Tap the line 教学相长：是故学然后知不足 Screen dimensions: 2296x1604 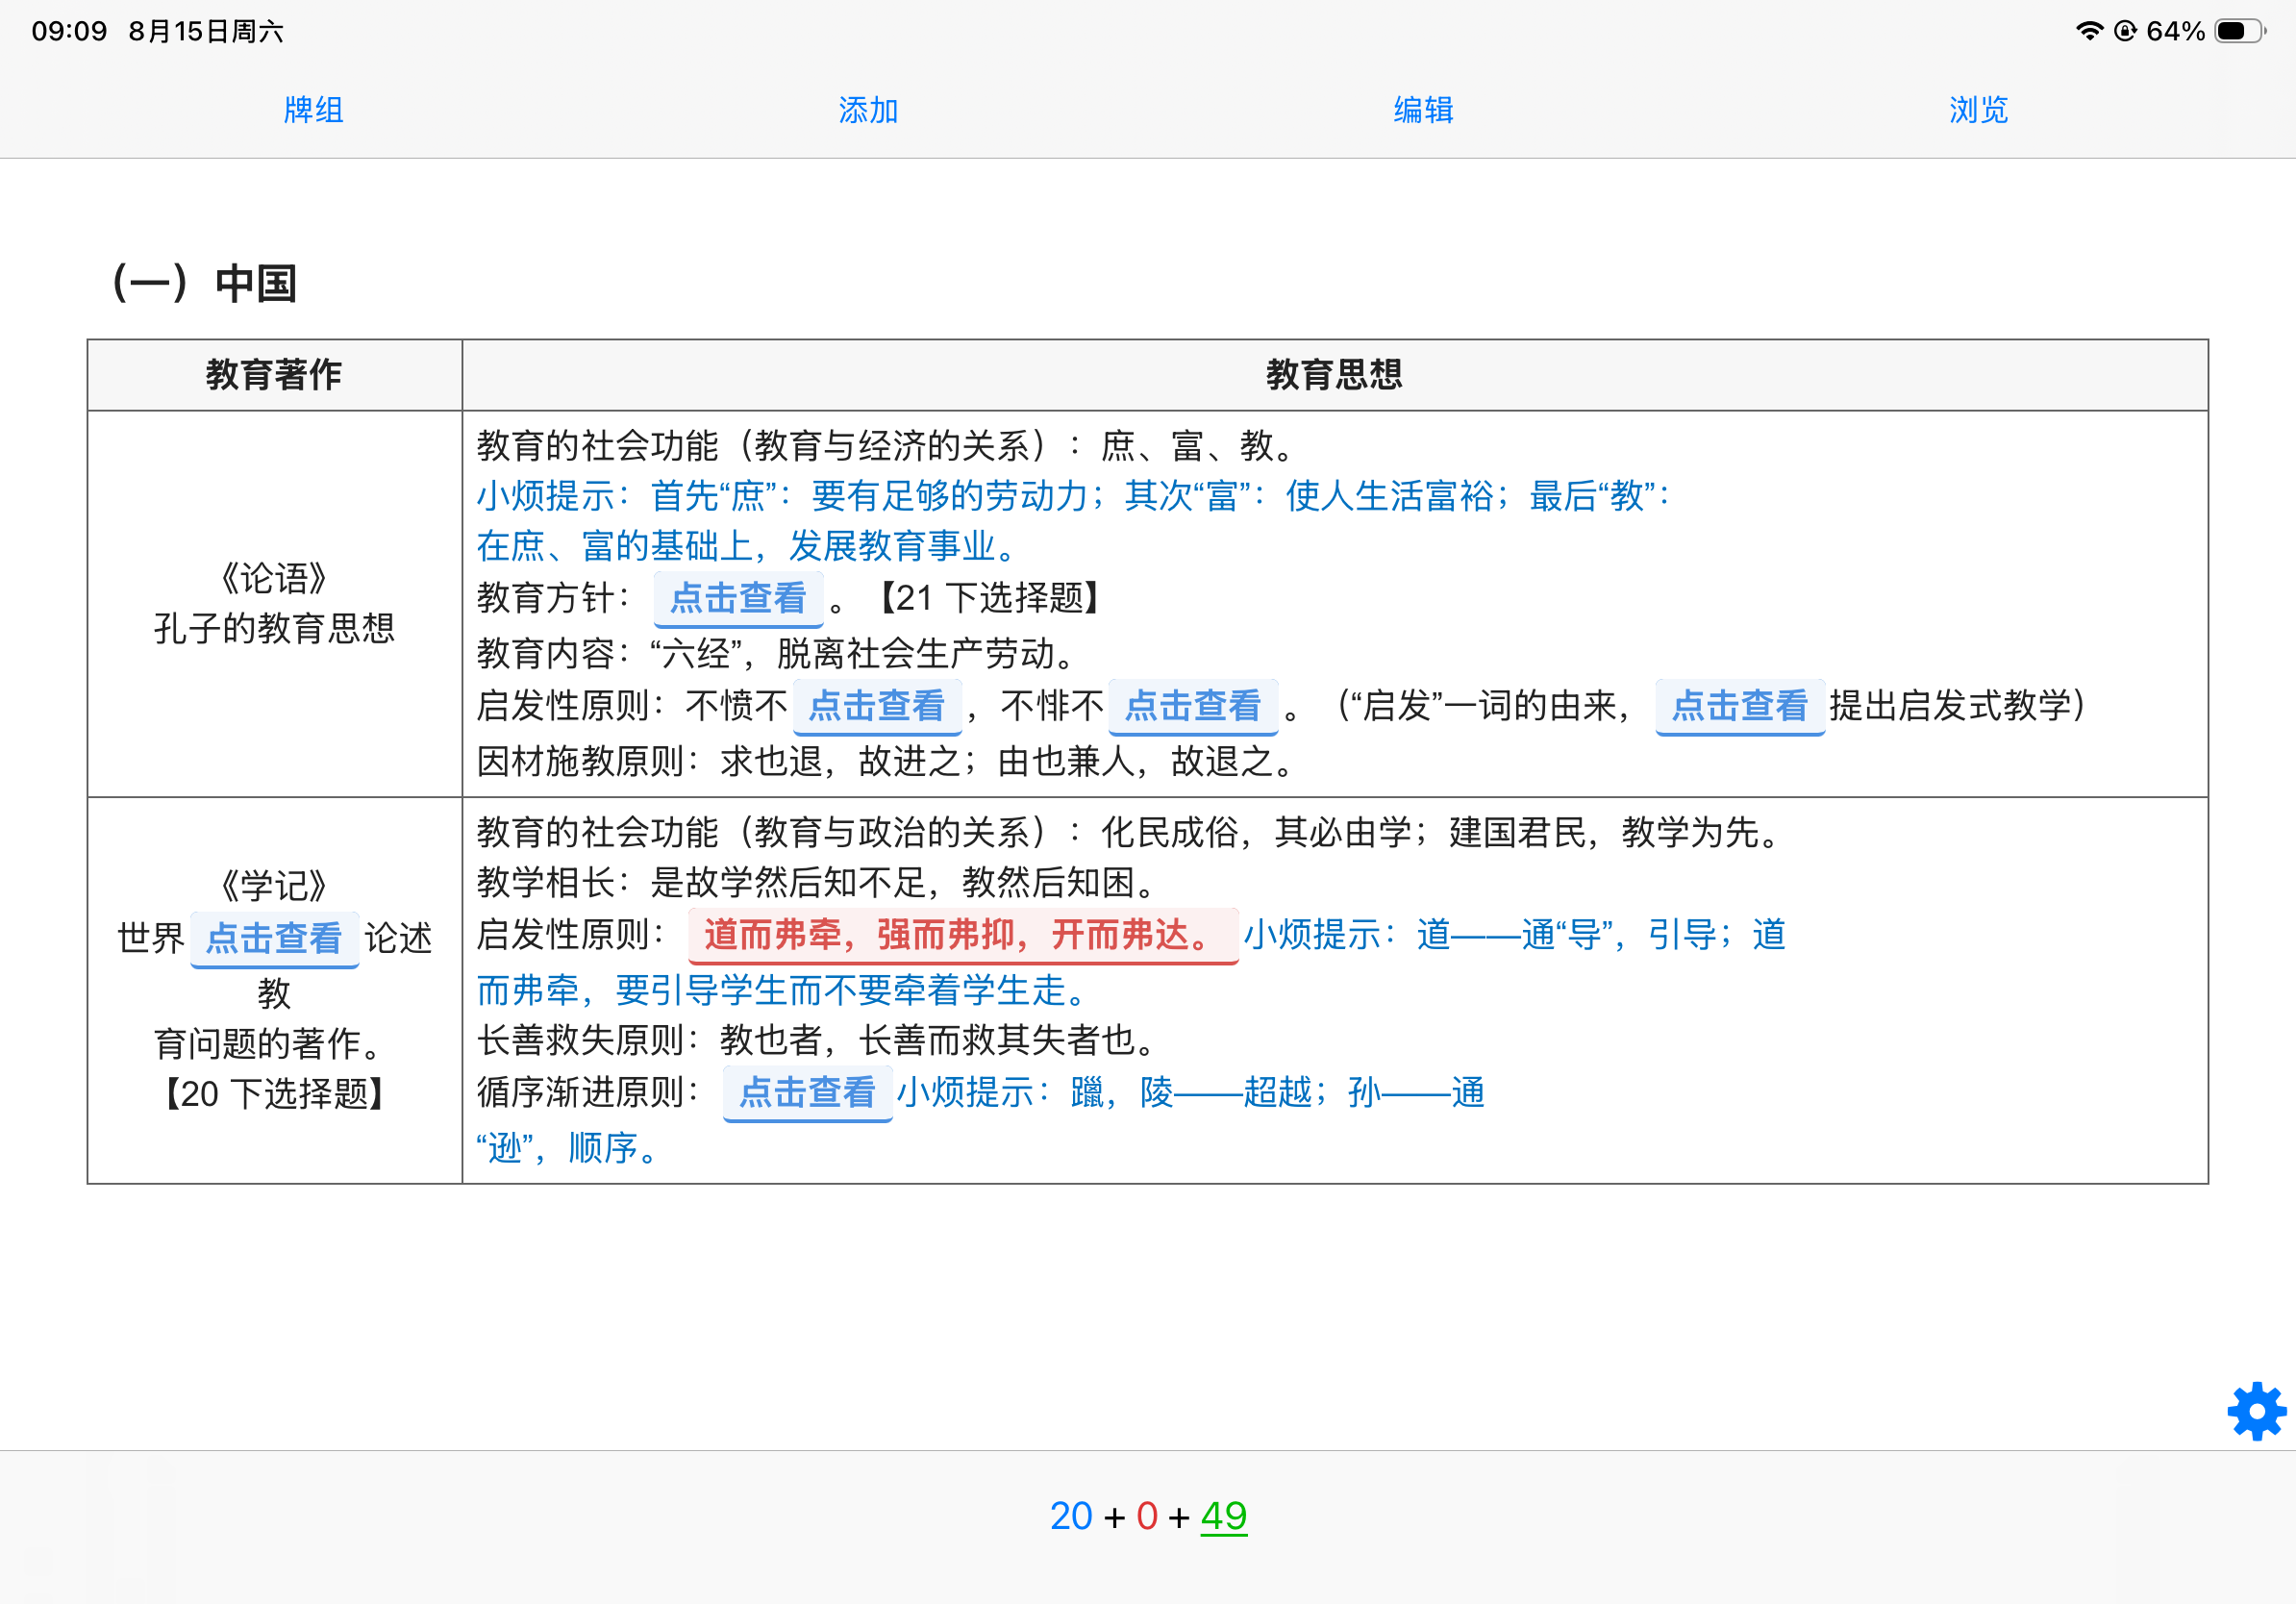[x=816, y=883]
